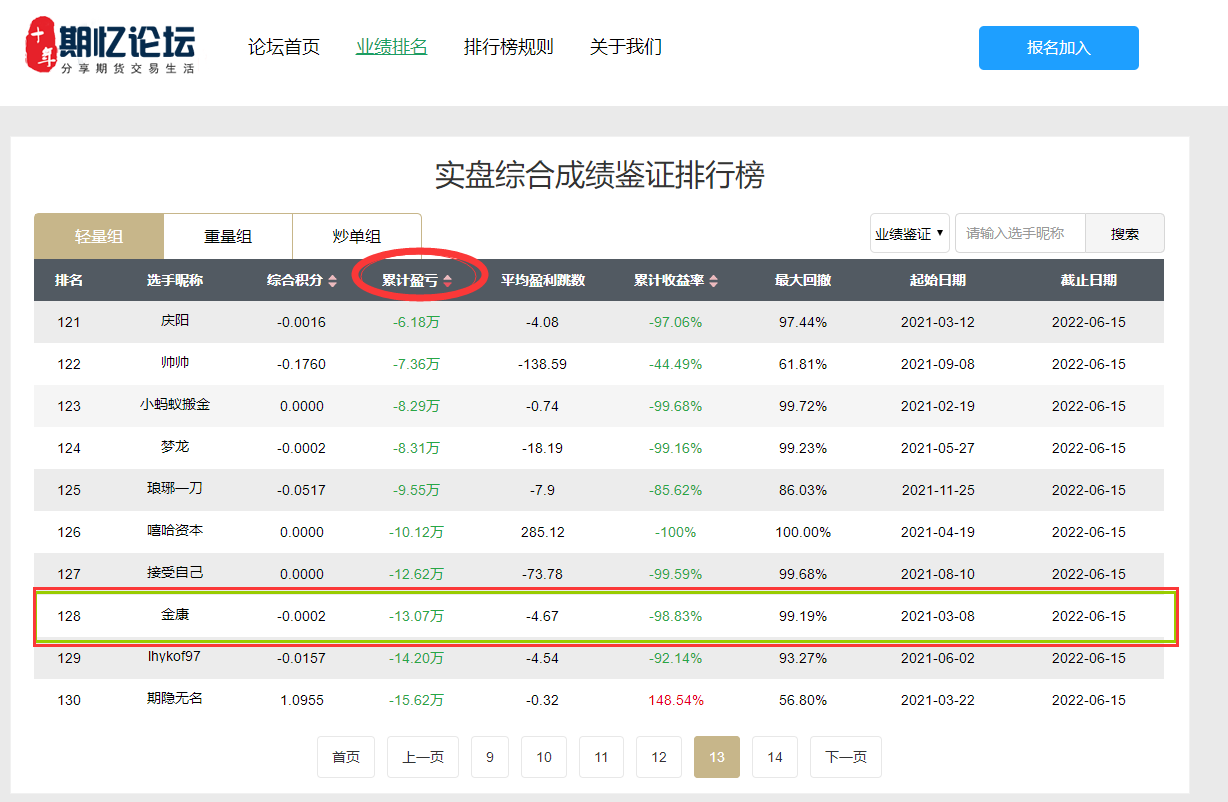Go to 下一页
1228x802 pixels.
pos(845,757)
